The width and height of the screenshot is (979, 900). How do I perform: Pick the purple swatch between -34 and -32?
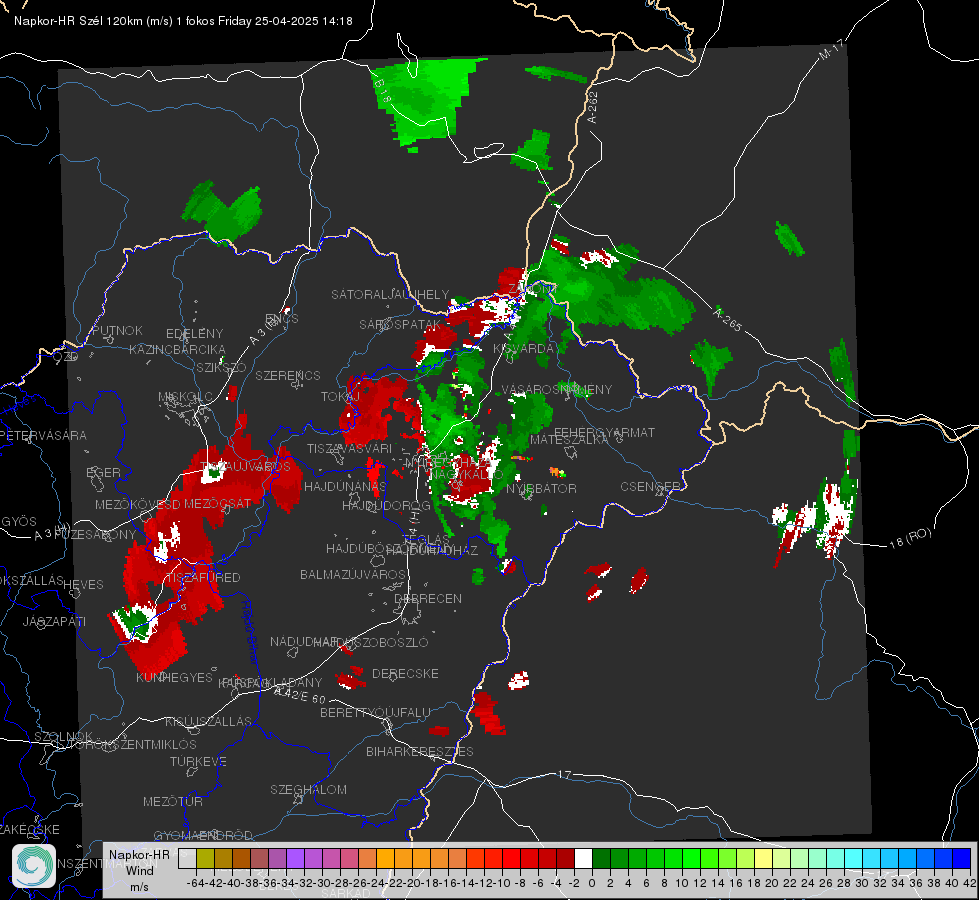[x=295, y=858]
